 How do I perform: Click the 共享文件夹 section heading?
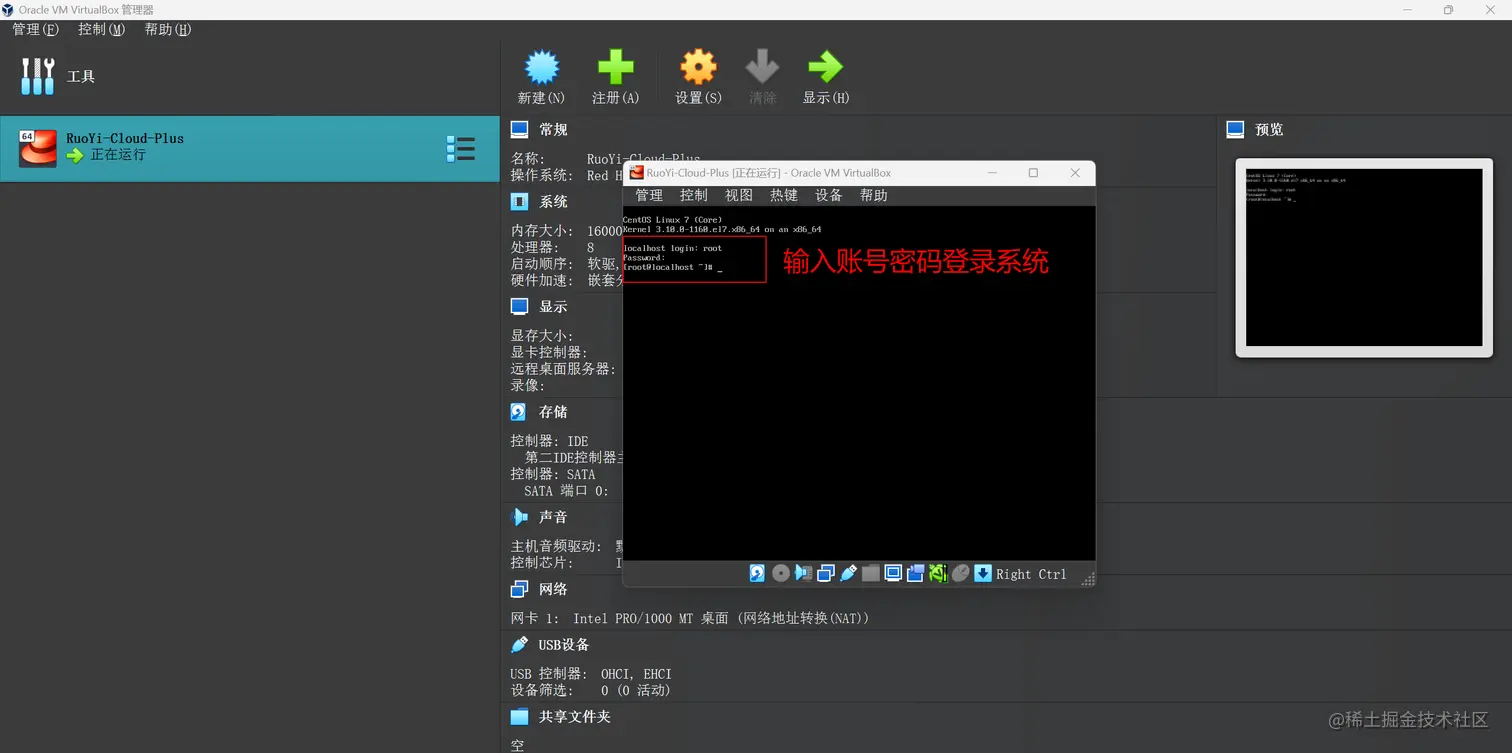pyautogui.click(x=575, y=716)
